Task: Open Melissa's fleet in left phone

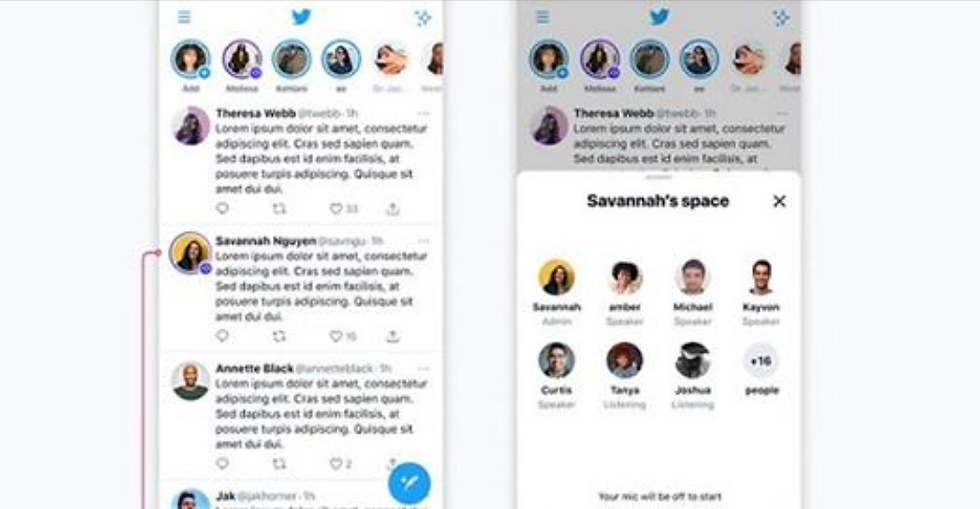Action: [x=242, y=59]
